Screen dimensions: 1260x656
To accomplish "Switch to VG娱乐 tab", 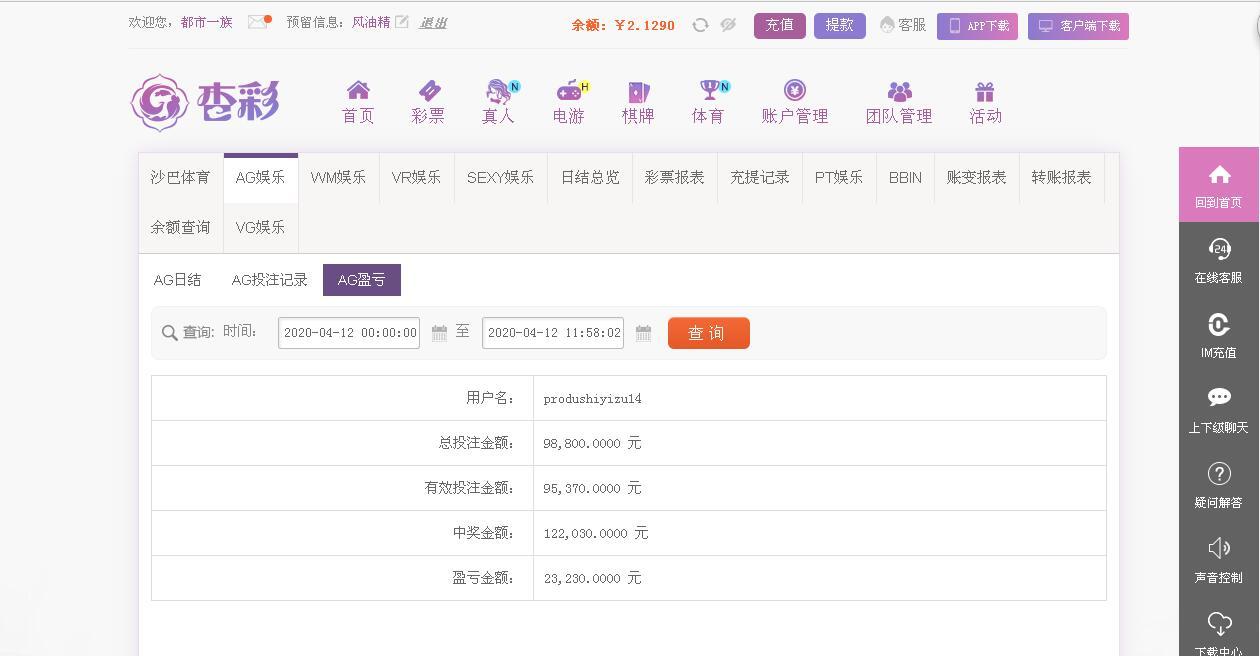I will [x=261, y=228].
